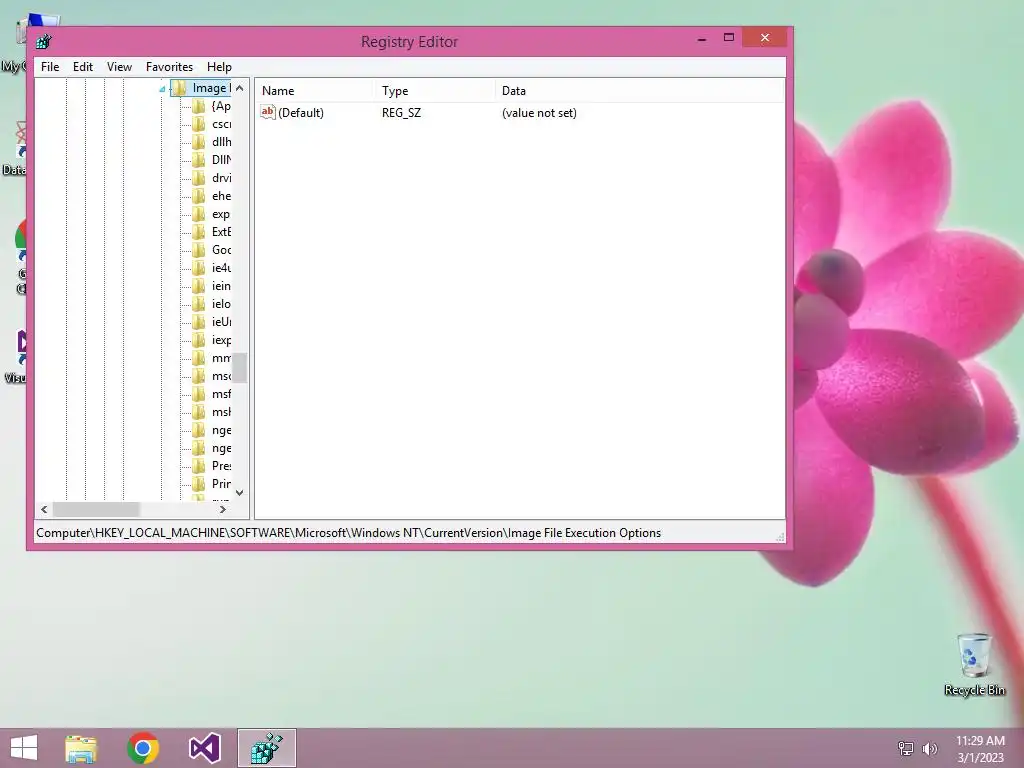Viewport: 1024px width, 768px height.
Task: Open the Help menu
Action: pyautogui.click(x=219, y=67)
